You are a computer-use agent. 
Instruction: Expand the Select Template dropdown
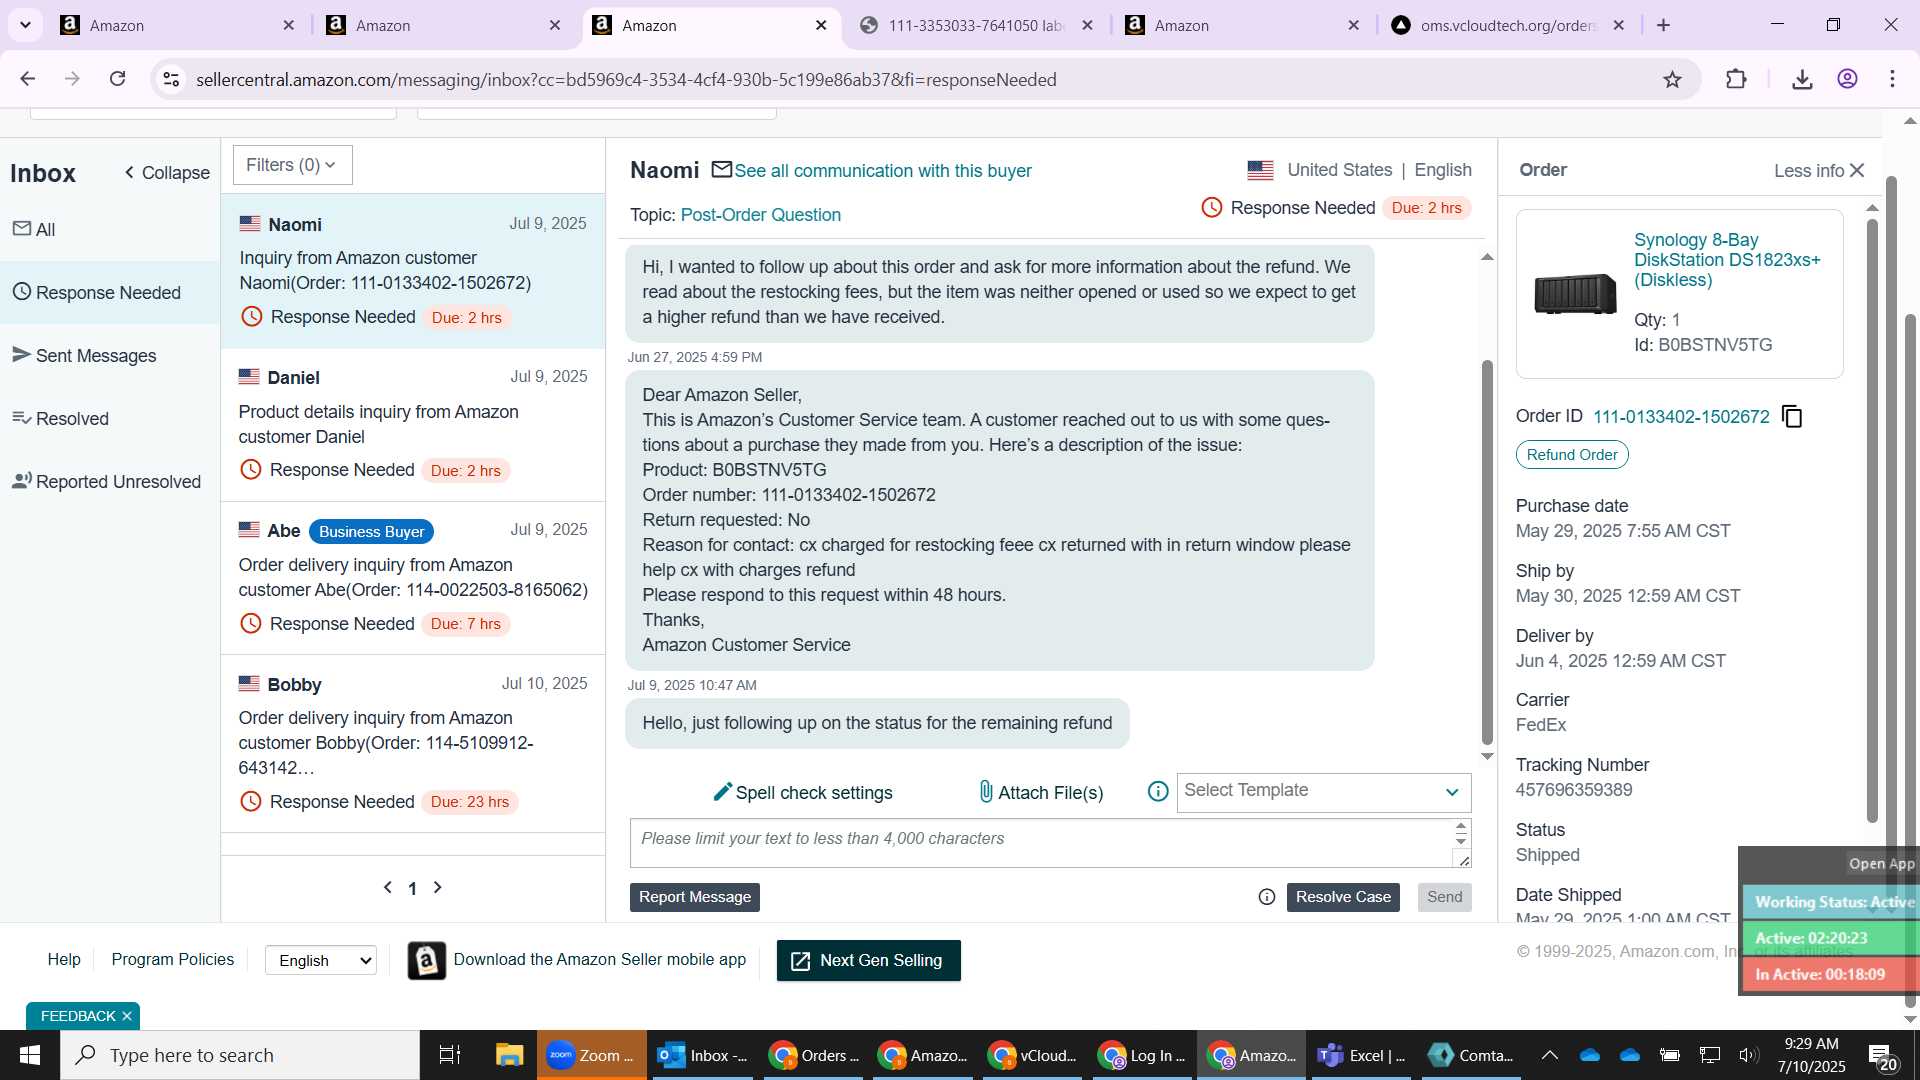pyautogui.click(x=1323, y=792)
